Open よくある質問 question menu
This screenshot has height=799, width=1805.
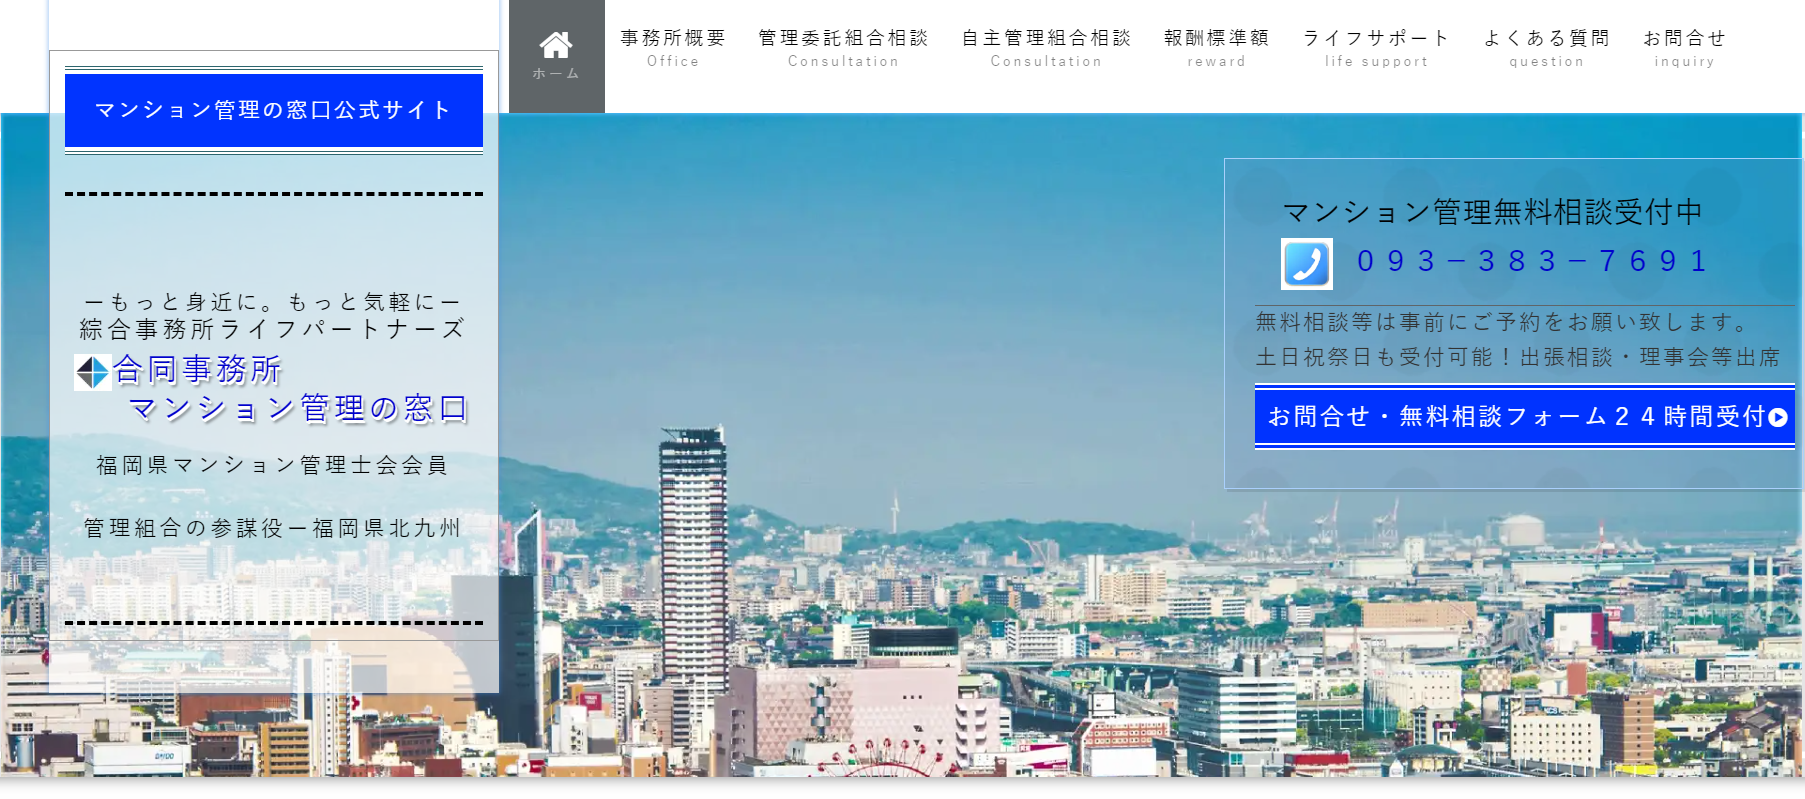[1546, 48]
